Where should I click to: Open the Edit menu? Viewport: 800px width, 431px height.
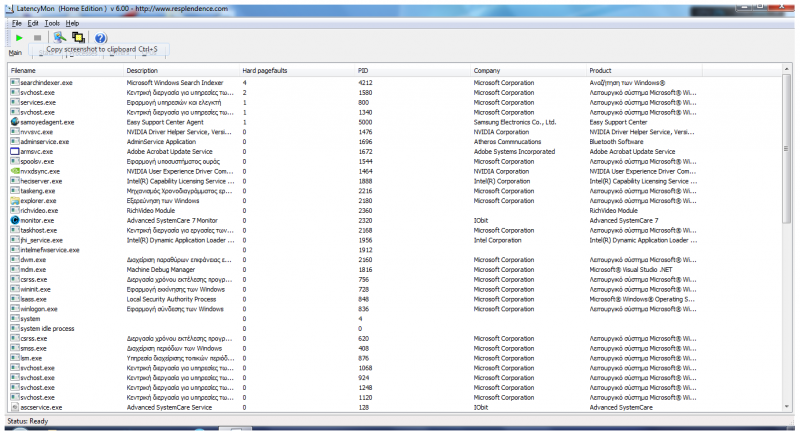tap(33, 22)
